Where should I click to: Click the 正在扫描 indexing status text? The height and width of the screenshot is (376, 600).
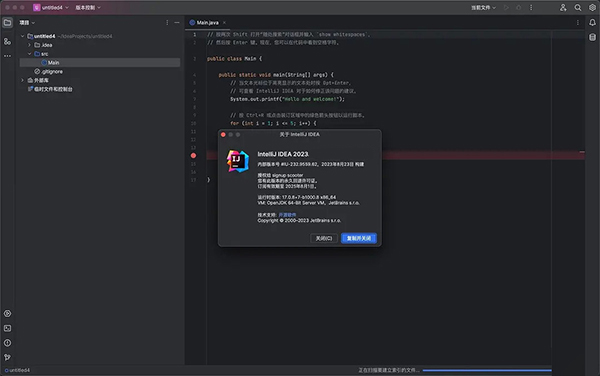(389, 370)
